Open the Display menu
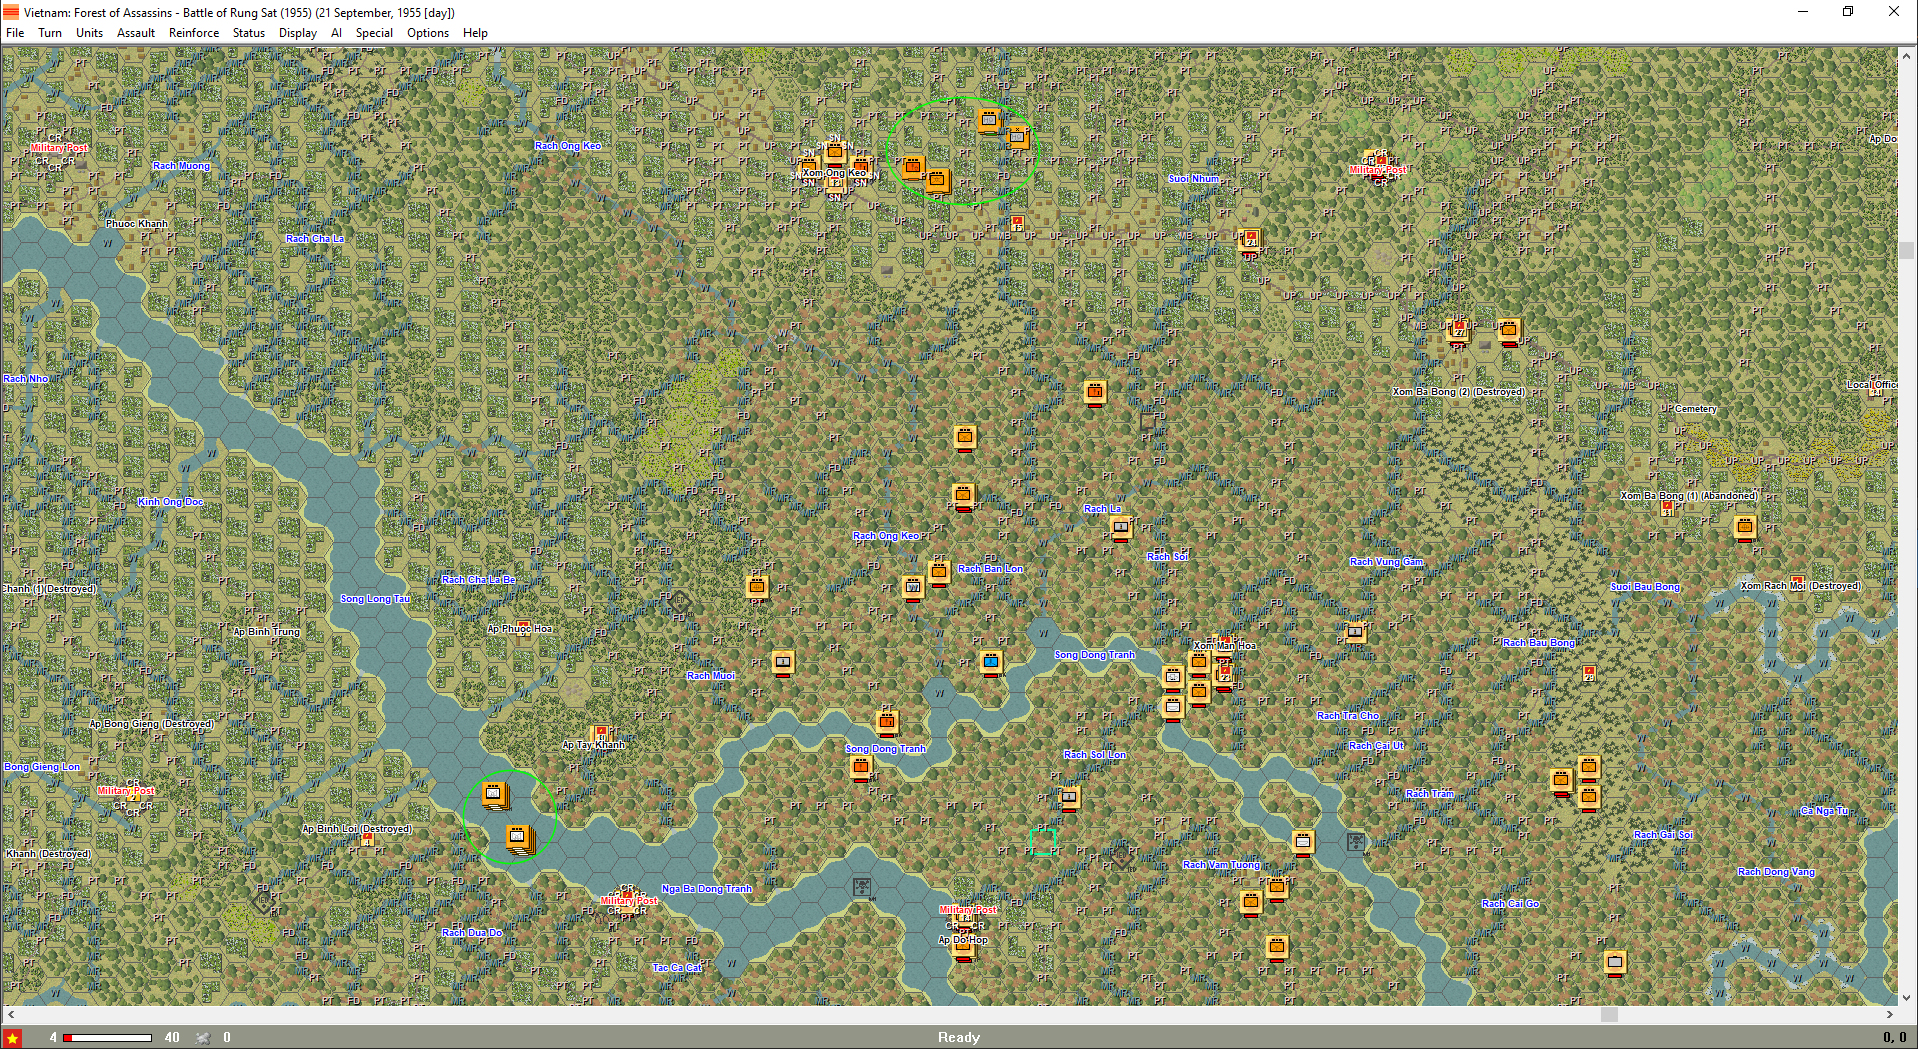Image resolution: width=1918 pixels, height=1049 pixels. (298, 33)
